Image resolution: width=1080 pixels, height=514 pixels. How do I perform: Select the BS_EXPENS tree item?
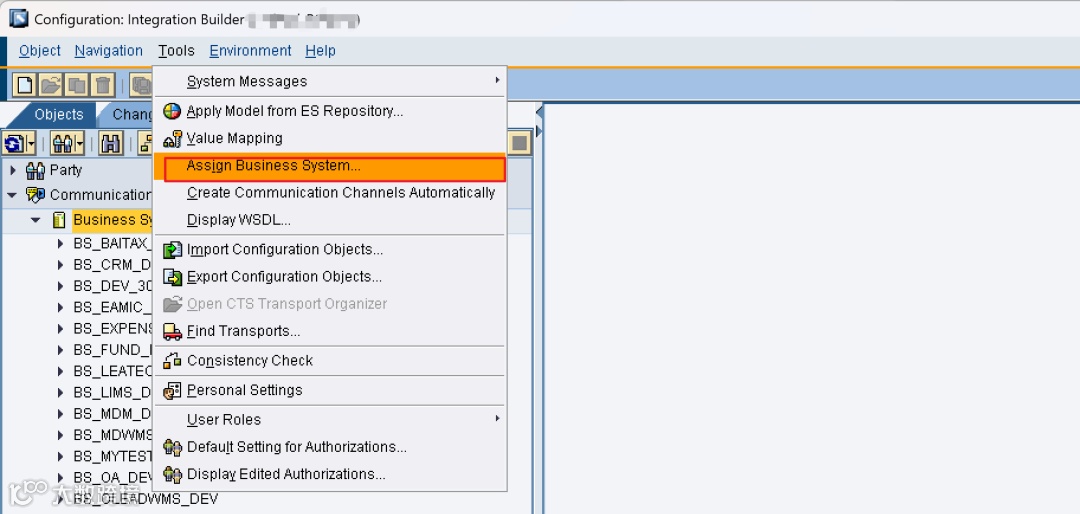(x=112, y=329)
